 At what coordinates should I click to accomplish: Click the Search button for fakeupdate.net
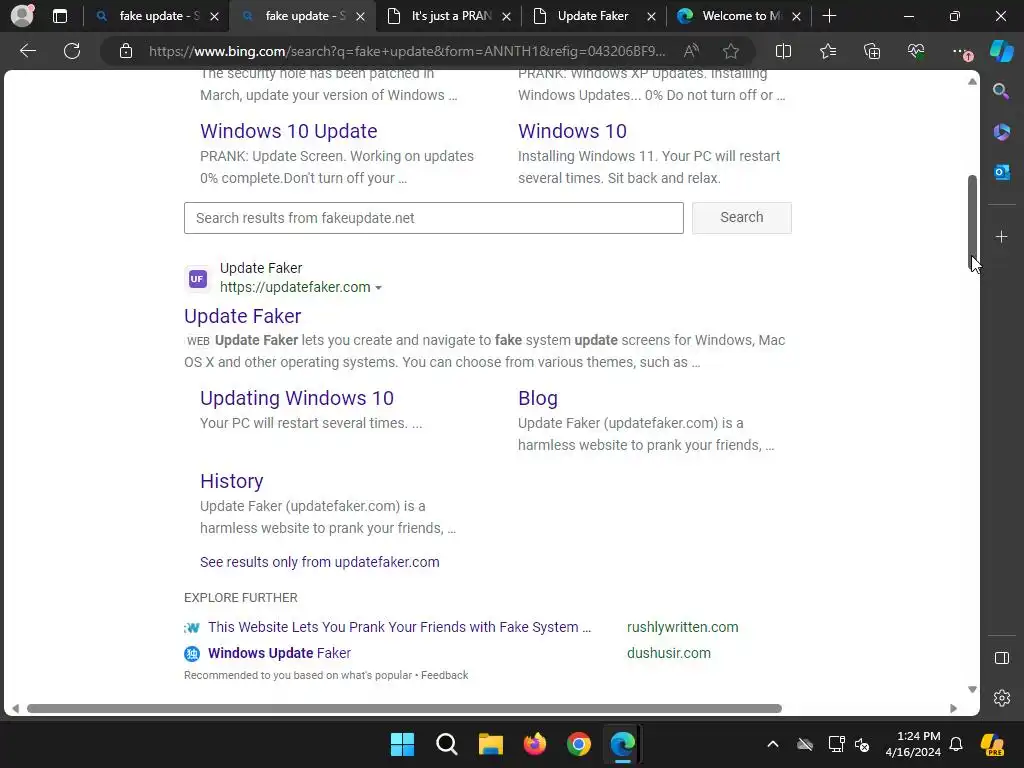click(741, 217)
